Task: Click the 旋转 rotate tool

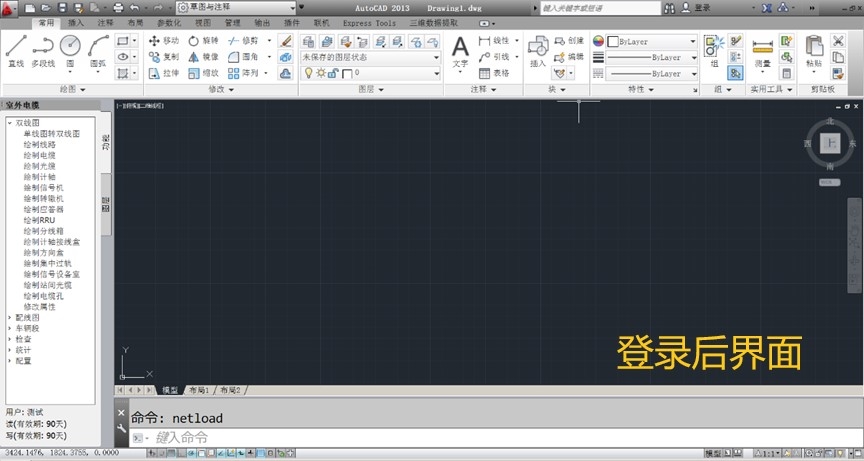Action: tap(203, 40)
